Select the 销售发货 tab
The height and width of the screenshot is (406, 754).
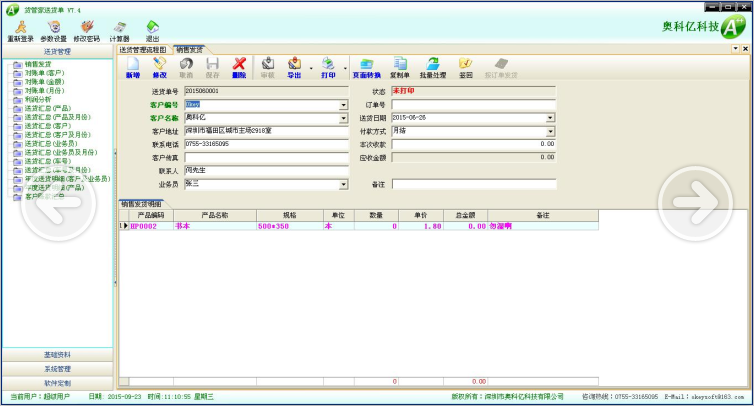click(189, 50)
